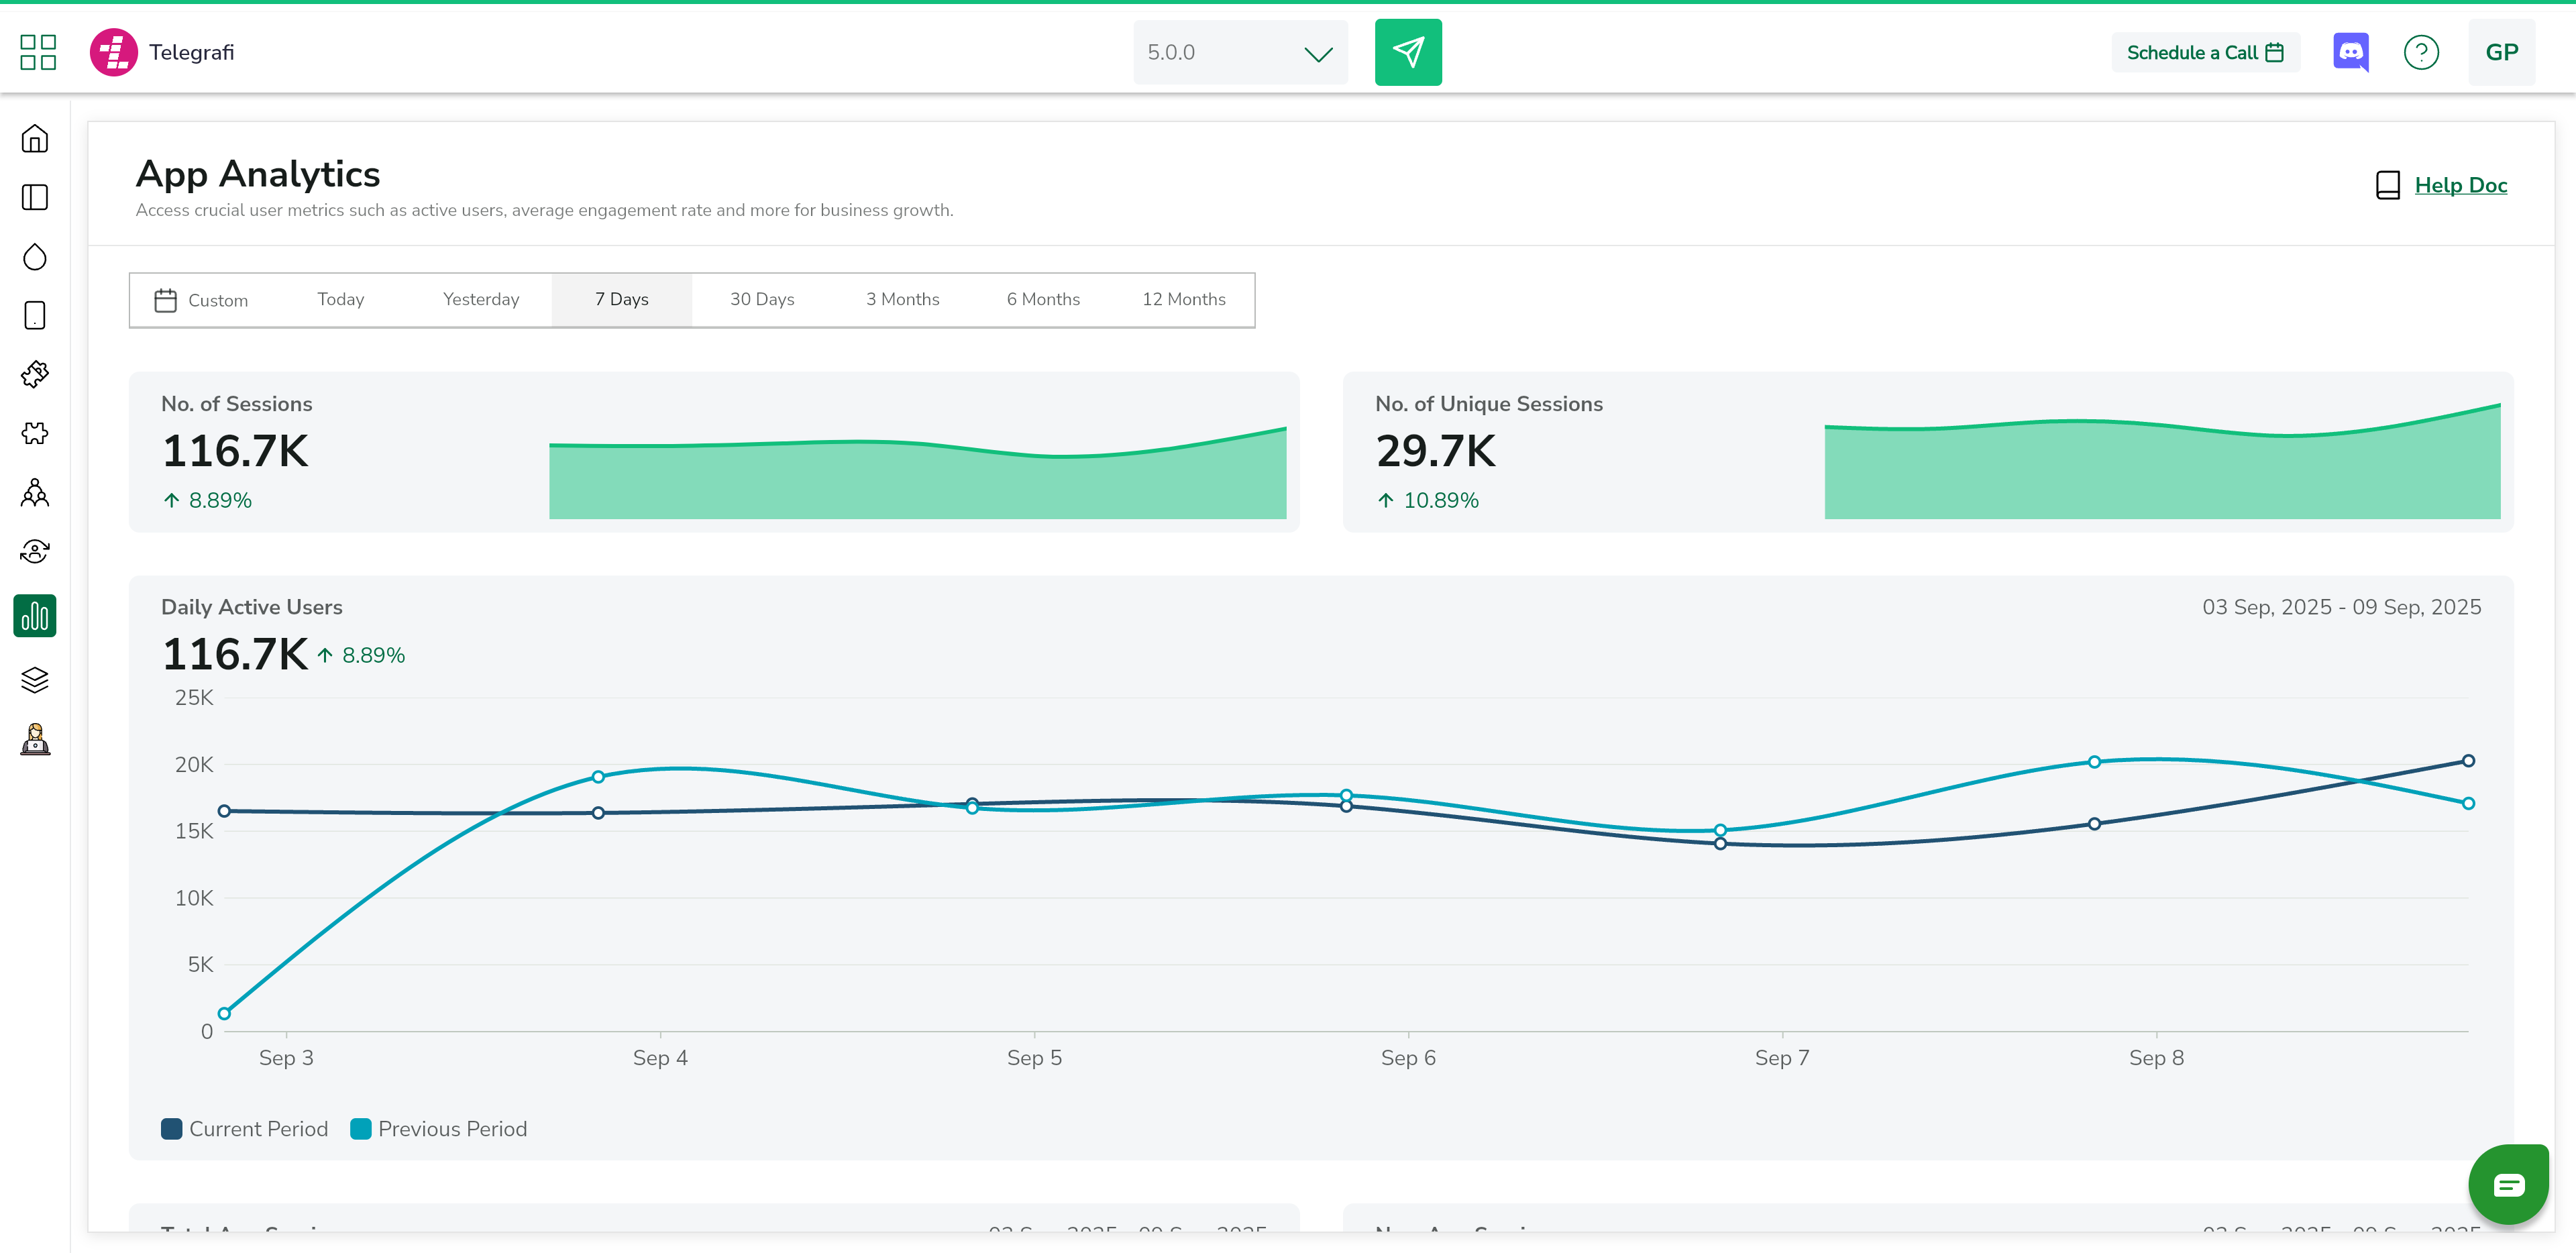
Task: Click the home icon in sidebar
Action: (35, 139)
